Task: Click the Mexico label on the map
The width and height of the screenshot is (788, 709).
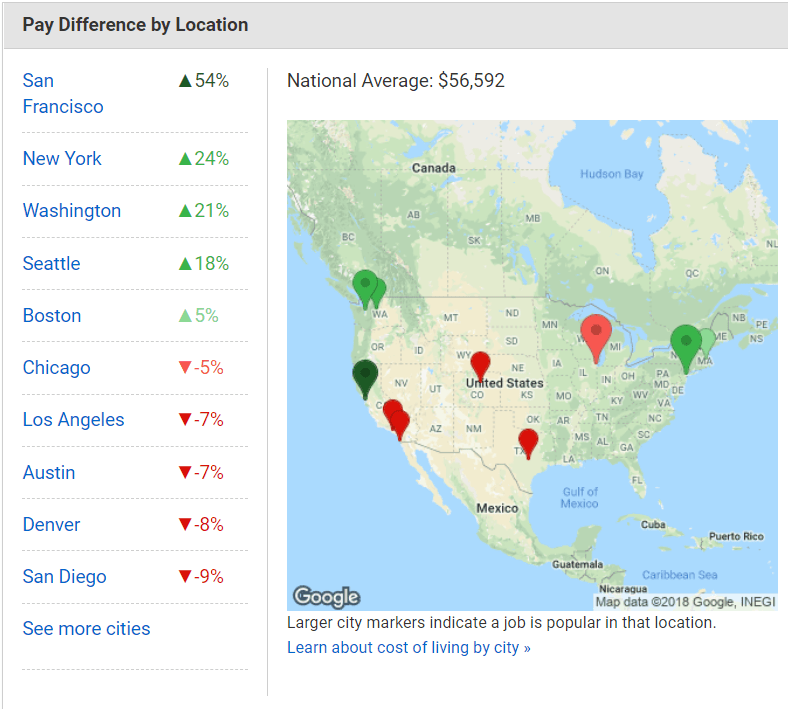Action: point(497,509)
